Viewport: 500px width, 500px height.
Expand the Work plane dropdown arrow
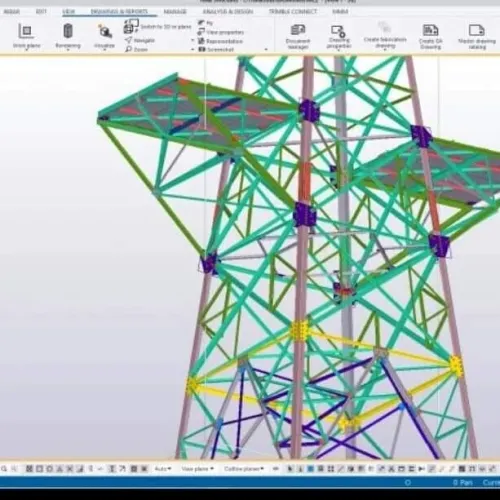(x=26, y=49)
